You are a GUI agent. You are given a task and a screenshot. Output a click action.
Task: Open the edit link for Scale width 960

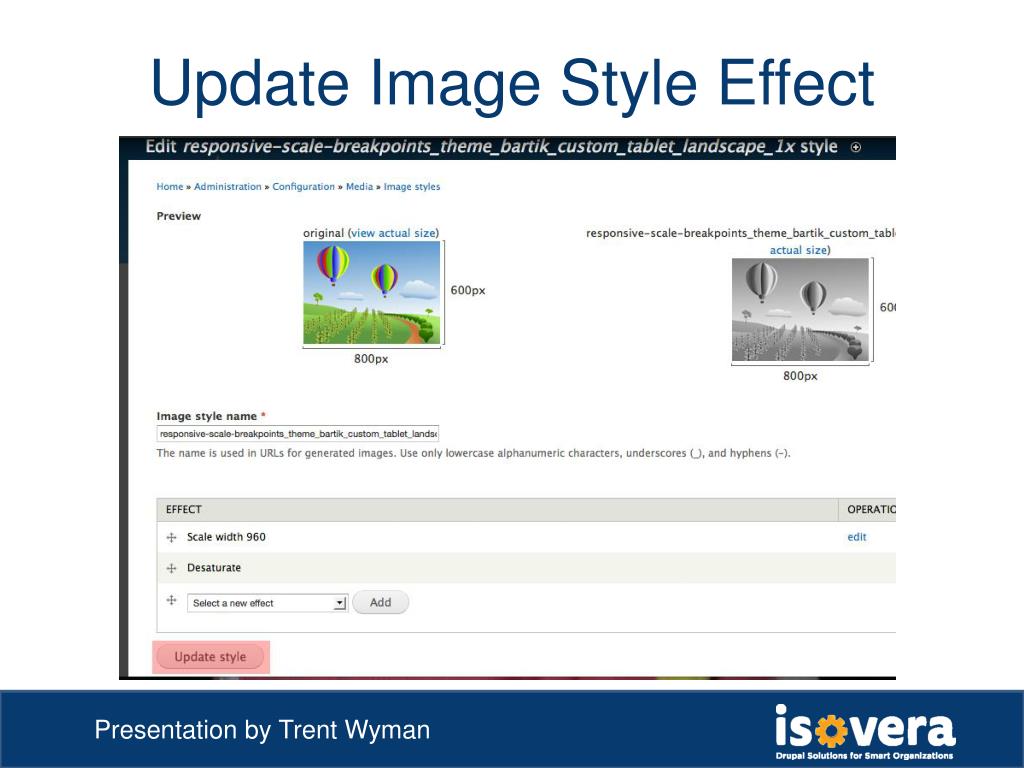857,537
